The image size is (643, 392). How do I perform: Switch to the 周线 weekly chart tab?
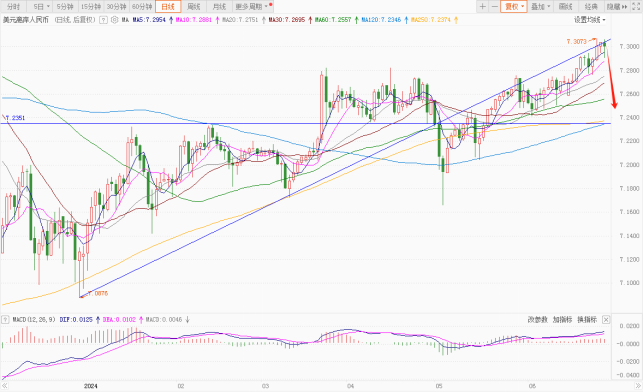pyautogui.click(x=194, y=7)
